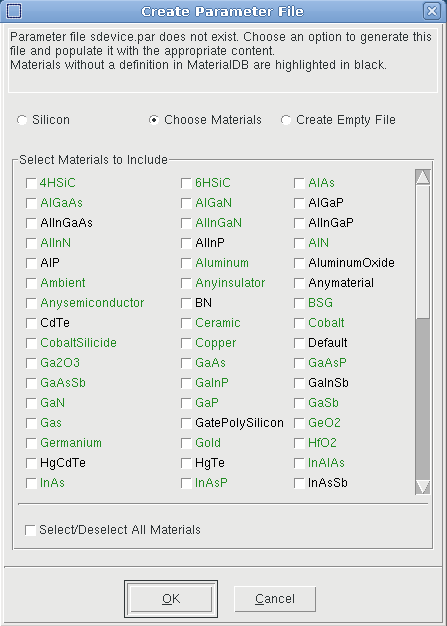Include Ceramic material

click(186, 323)
